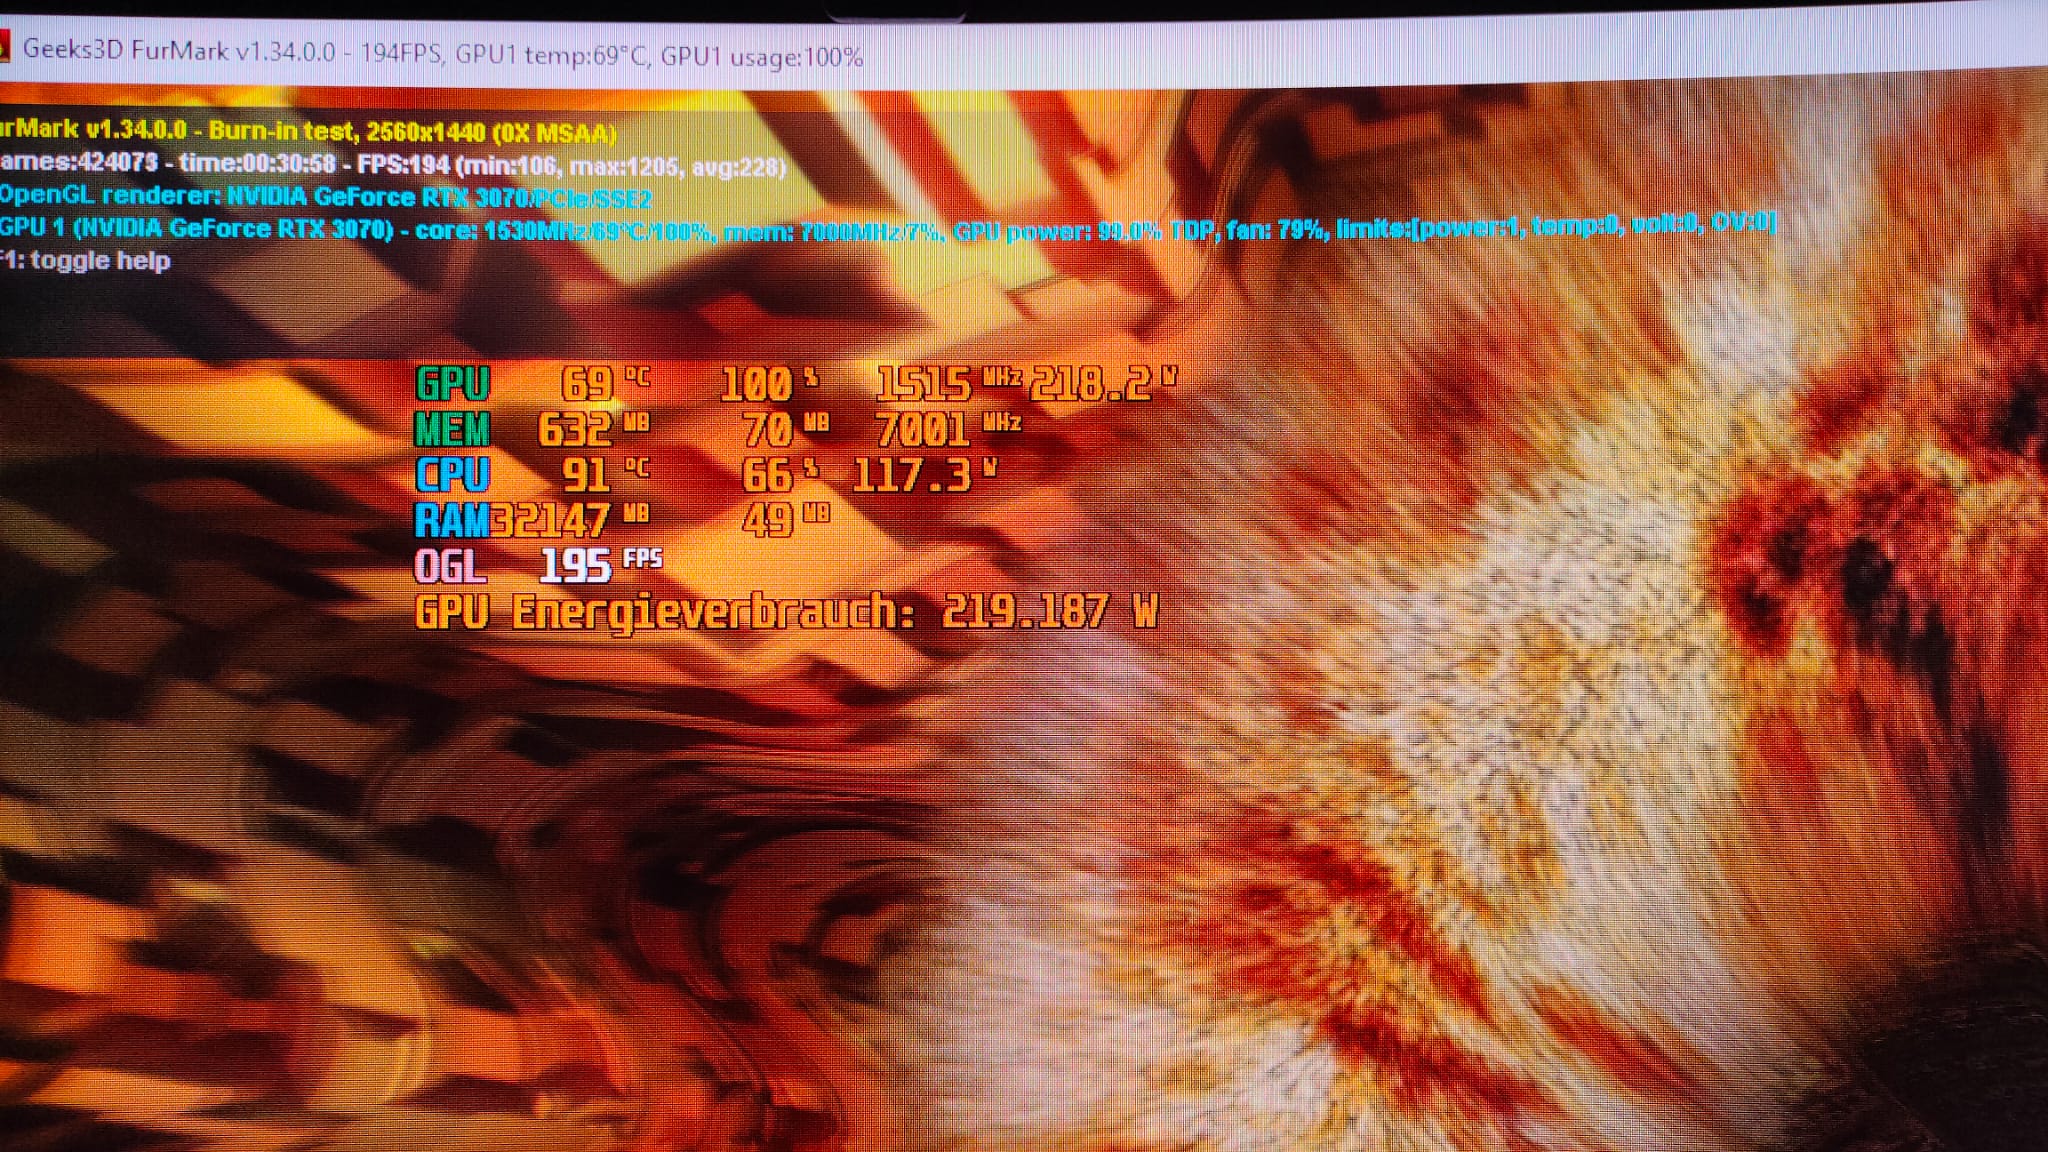The height and width of the screenshot is (1152, 2048).
Task: Click the pink OGL label in overlay
Action: (450, 567)
